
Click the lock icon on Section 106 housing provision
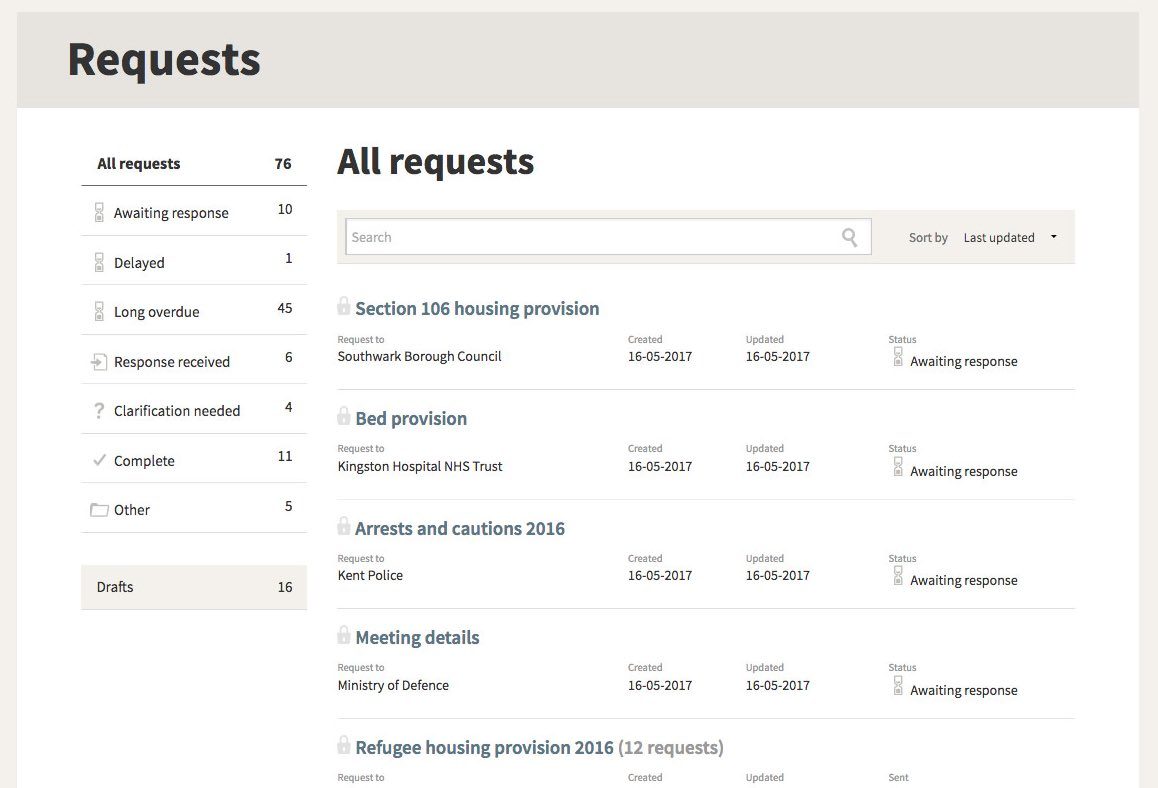[344, 307]
